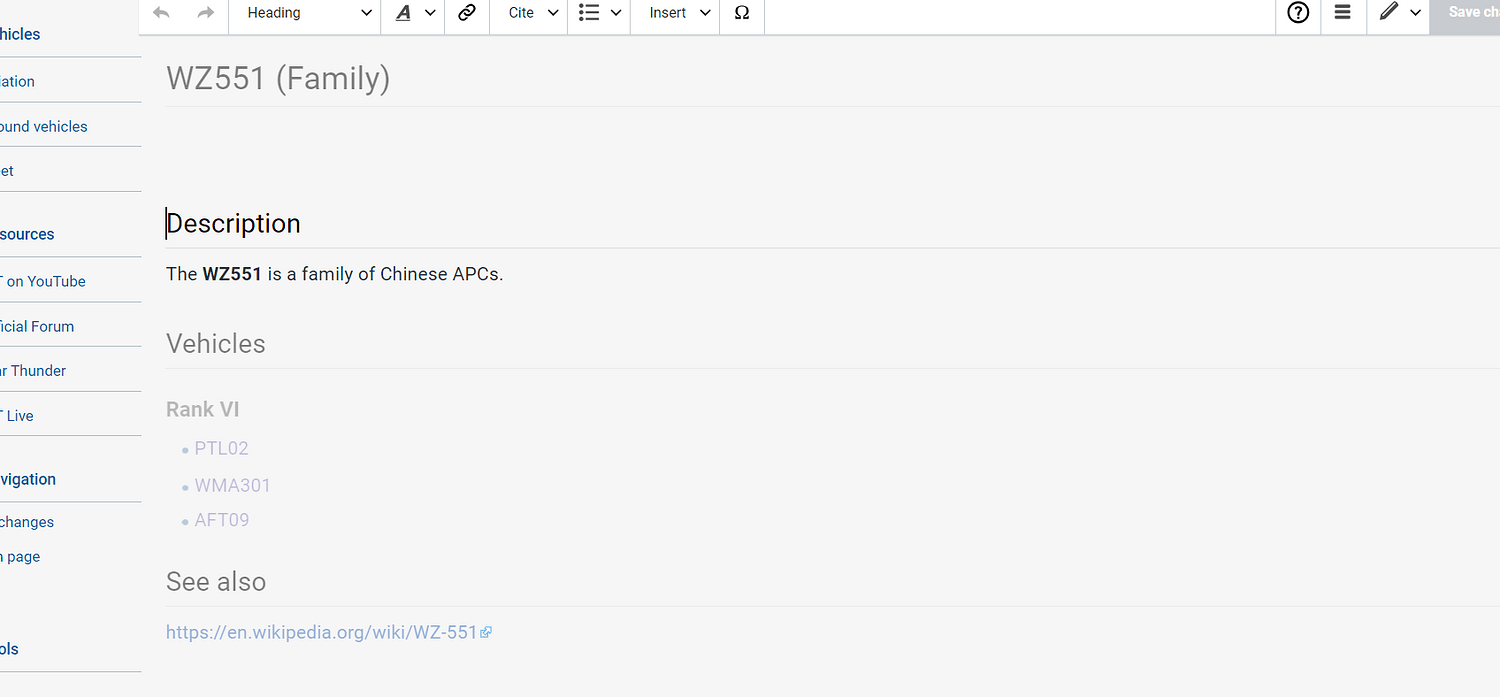Open page options via the hamburger icon

(x=1343, y=12)
